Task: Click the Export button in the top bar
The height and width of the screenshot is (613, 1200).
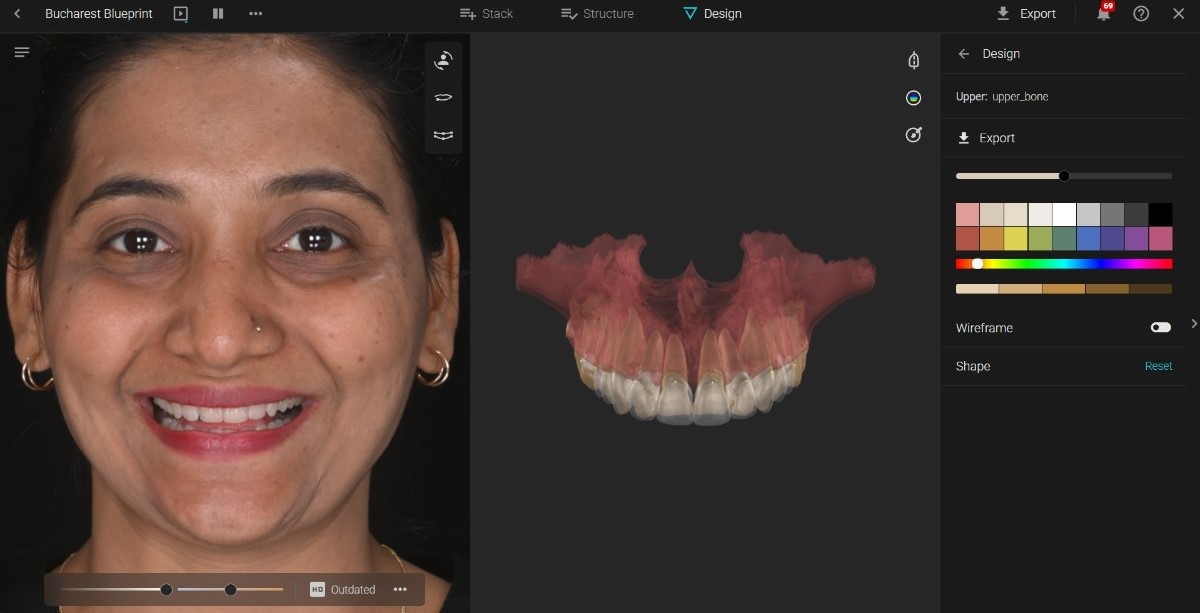Action: pos(1027,14)
